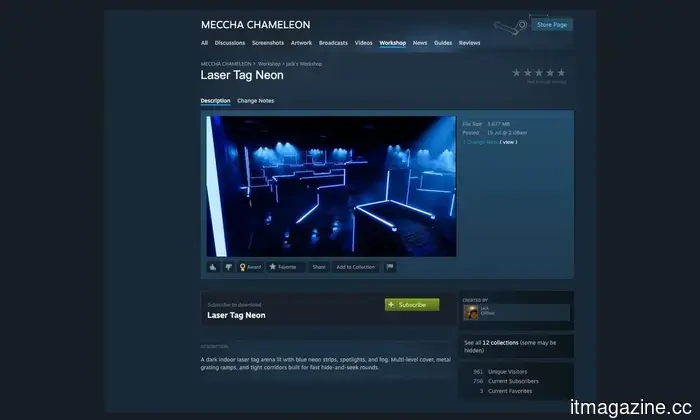Click the 3 Current Favorites stat
This screenshot has width=700, height=420.
pos(506,391)
